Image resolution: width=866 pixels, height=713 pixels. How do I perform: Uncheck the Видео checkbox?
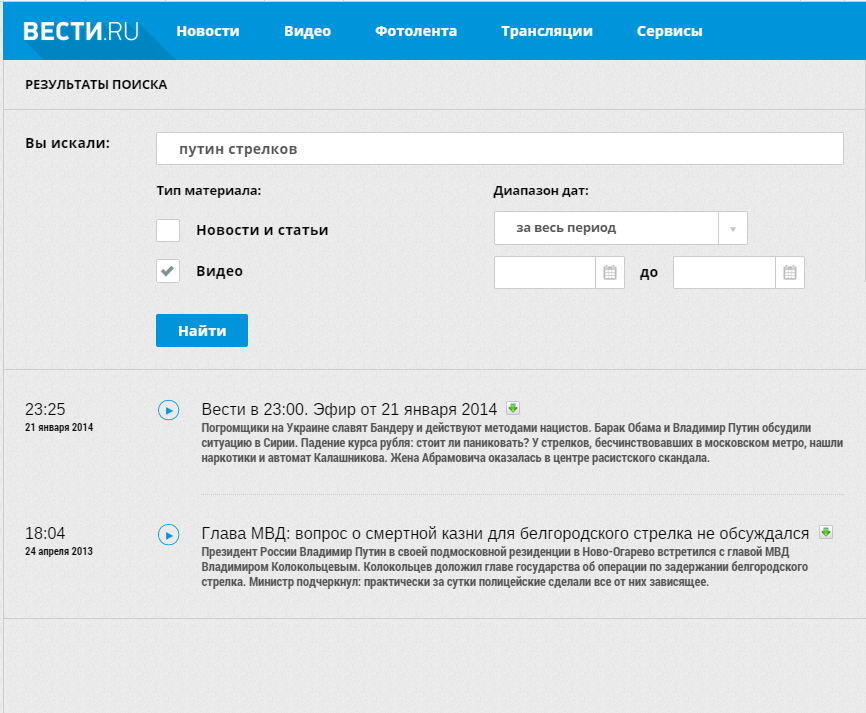(168, 271)
